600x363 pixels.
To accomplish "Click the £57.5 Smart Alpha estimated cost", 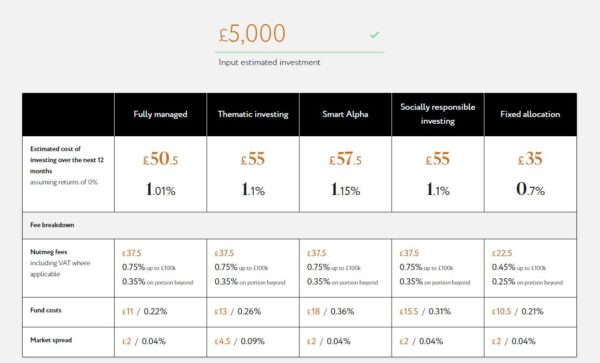I will pos(345,159).
